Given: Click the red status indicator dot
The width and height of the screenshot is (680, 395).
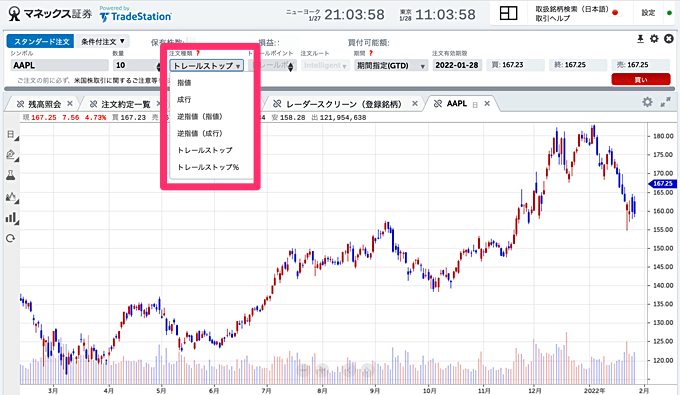Looking at the screenshot, I should coord(615,13).
